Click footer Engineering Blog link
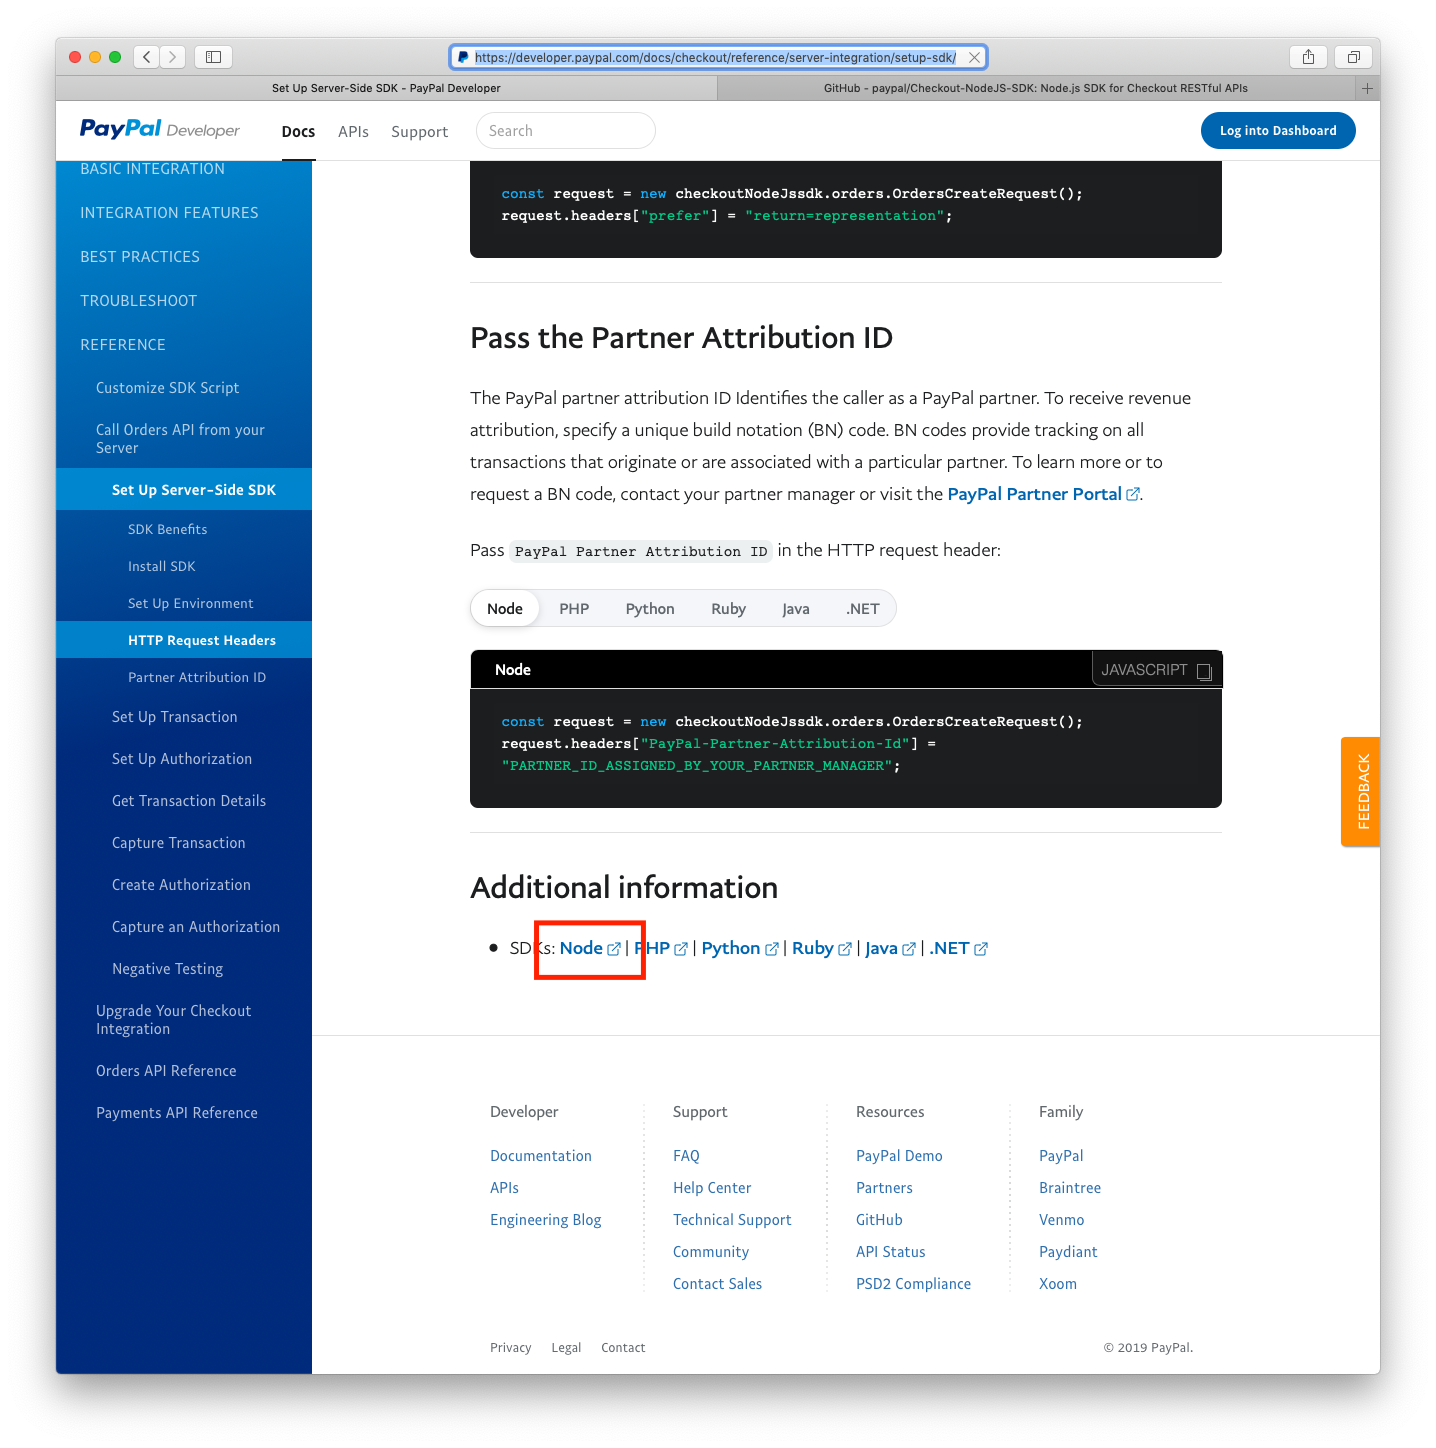1436x1448 pixels. coord(546,1220)
